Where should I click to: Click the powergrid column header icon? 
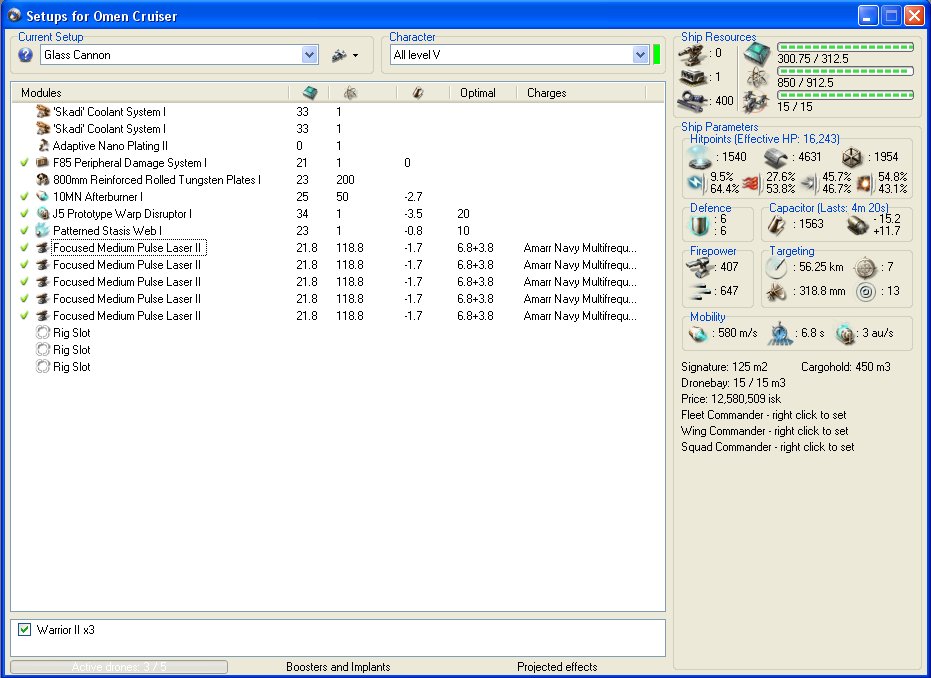pos(349,93)
